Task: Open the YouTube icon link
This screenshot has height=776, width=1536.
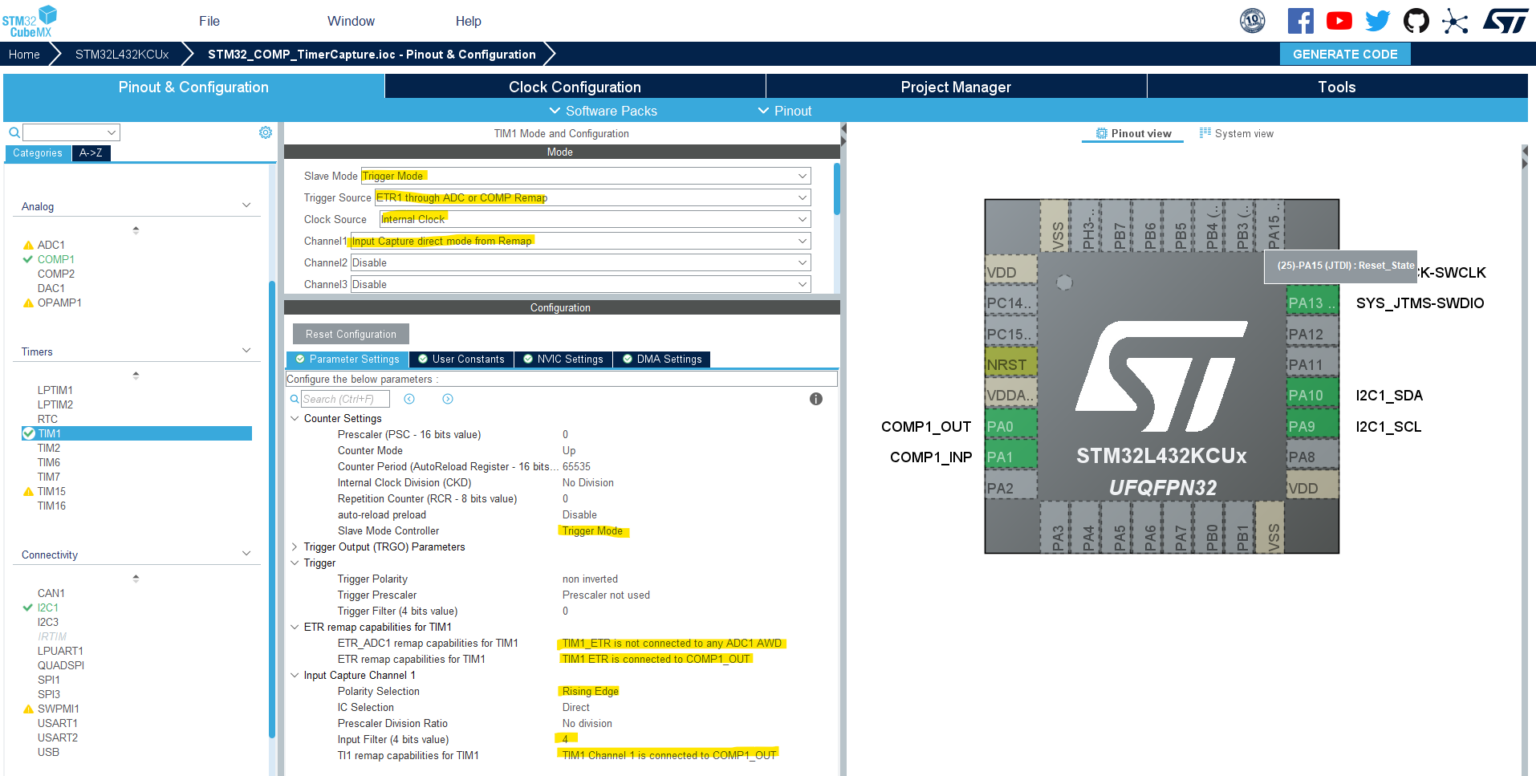Action: tap(1339, 21)
